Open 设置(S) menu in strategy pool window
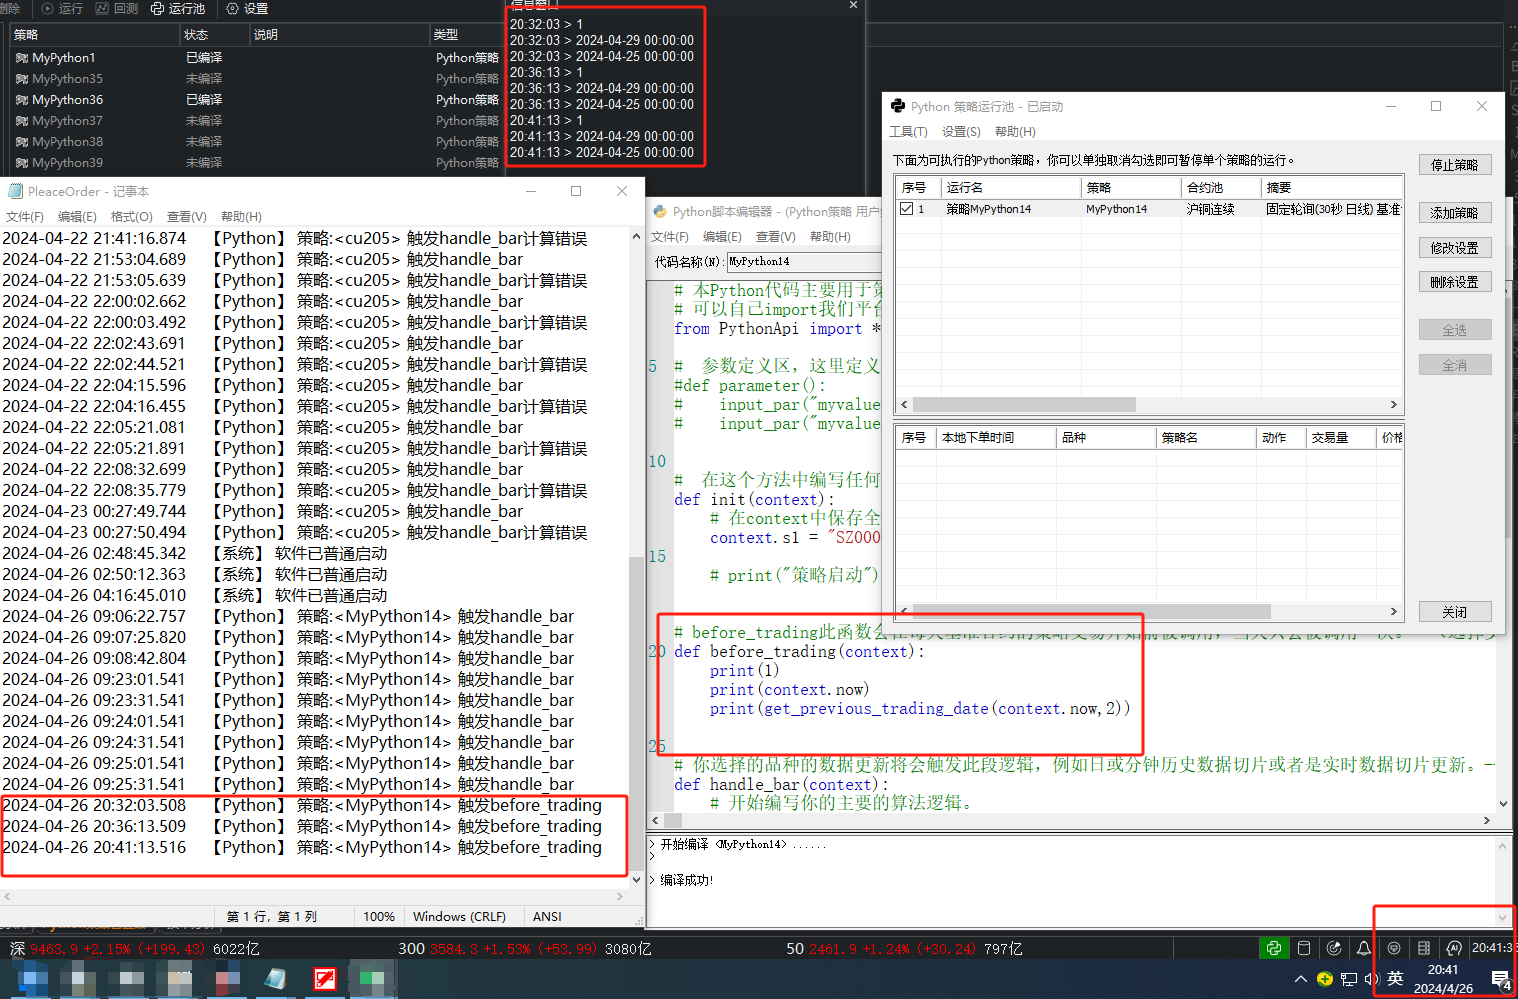Viewport: 1518px width, 999px height. (x=961, y=132)
